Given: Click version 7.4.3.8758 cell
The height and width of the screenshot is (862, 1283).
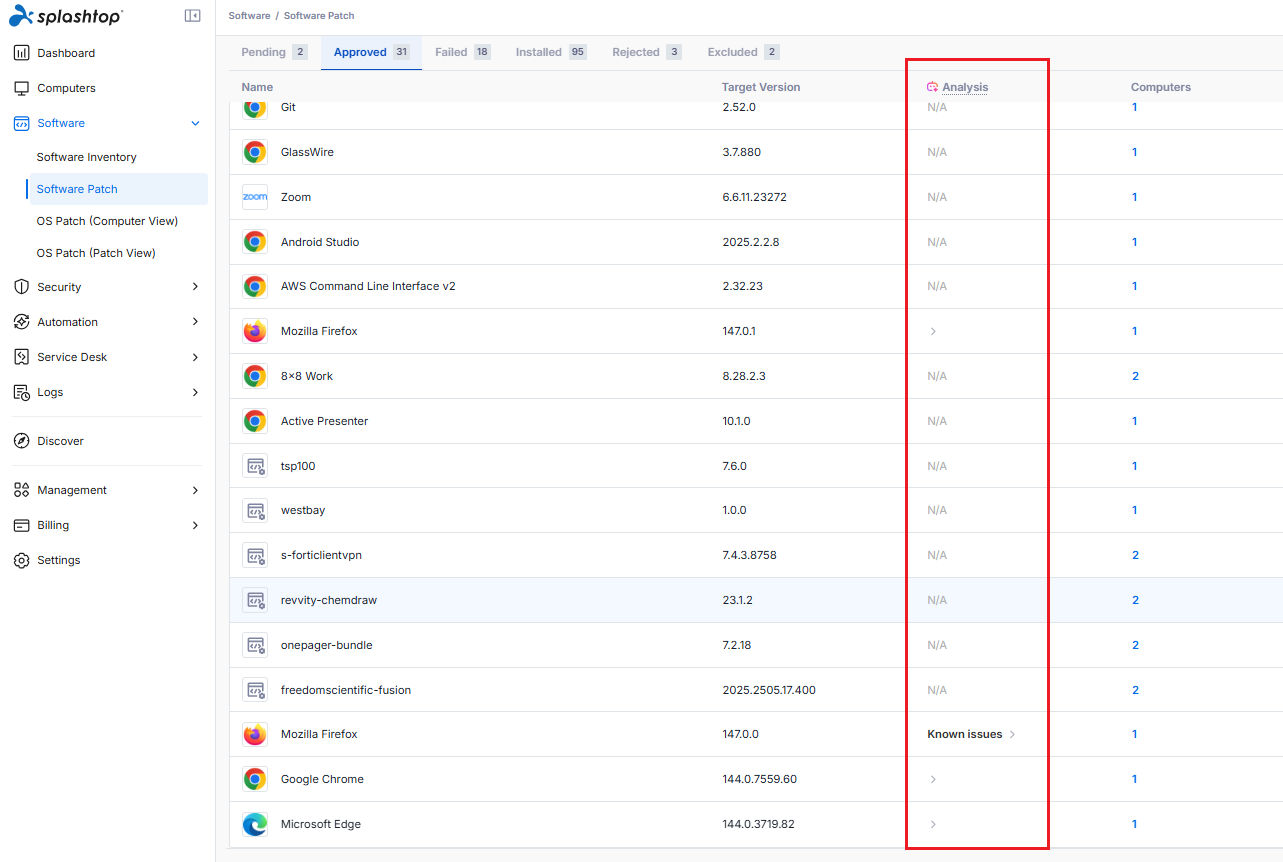Looking at the screenshot, I should (749, 555).
